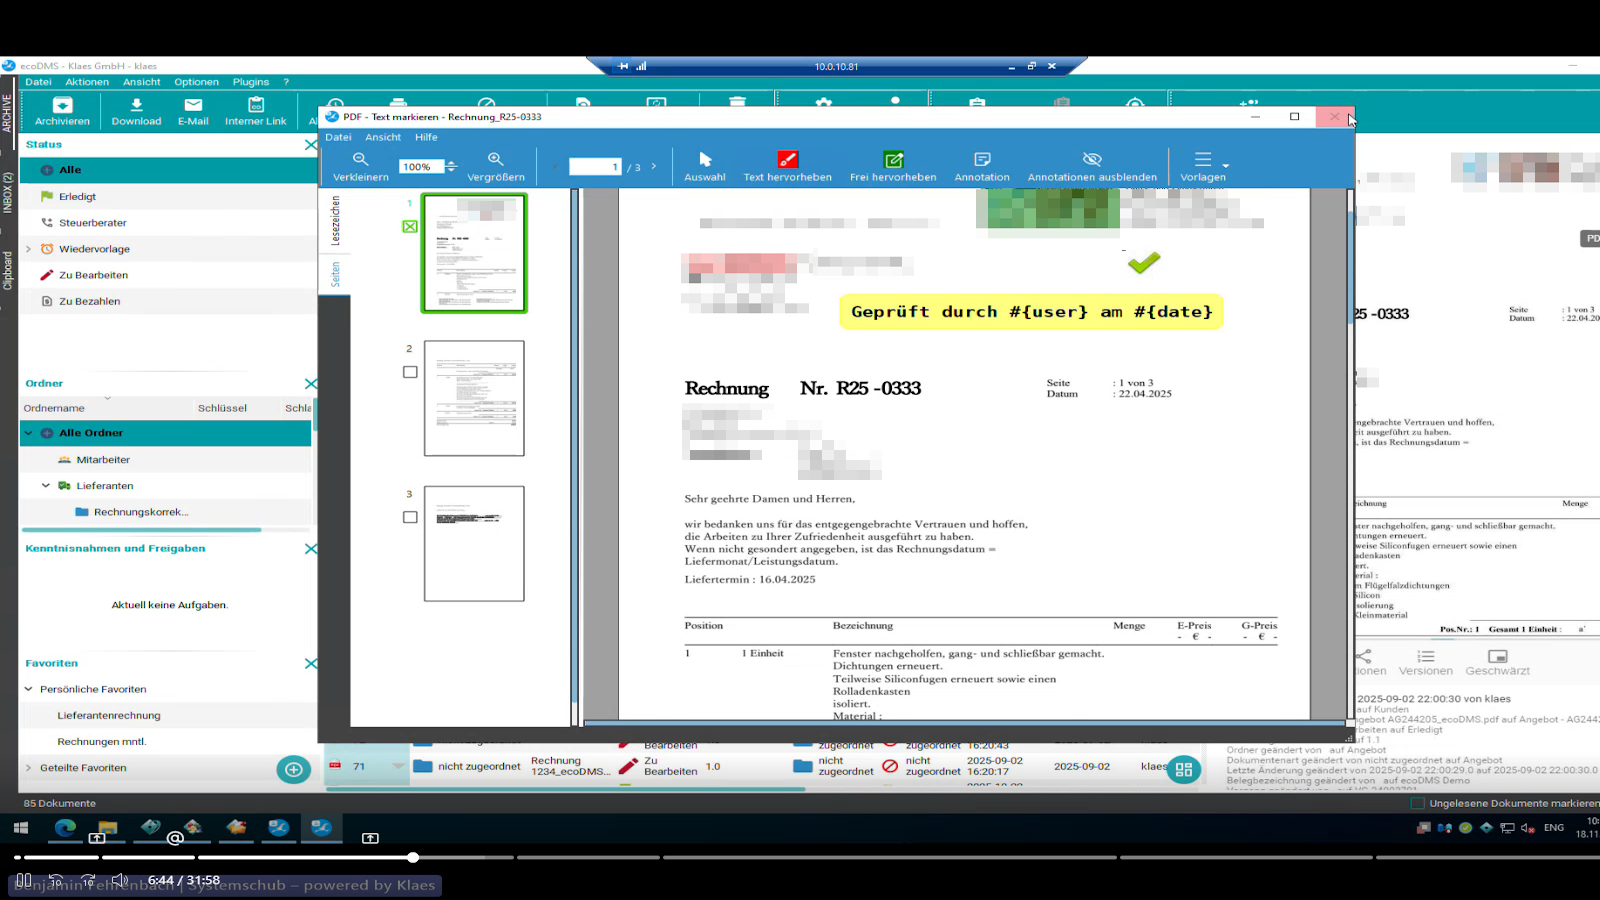Screen dimensions: 1600x900
Task: Expand the Geteilte Favoriten section
Action: coord(28,768)
